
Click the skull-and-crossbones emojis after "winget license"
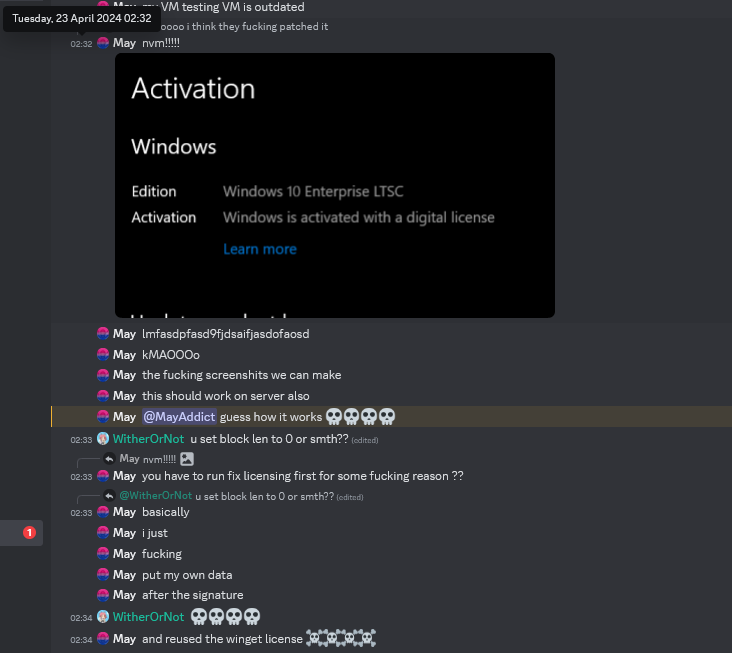pos(341,639)
